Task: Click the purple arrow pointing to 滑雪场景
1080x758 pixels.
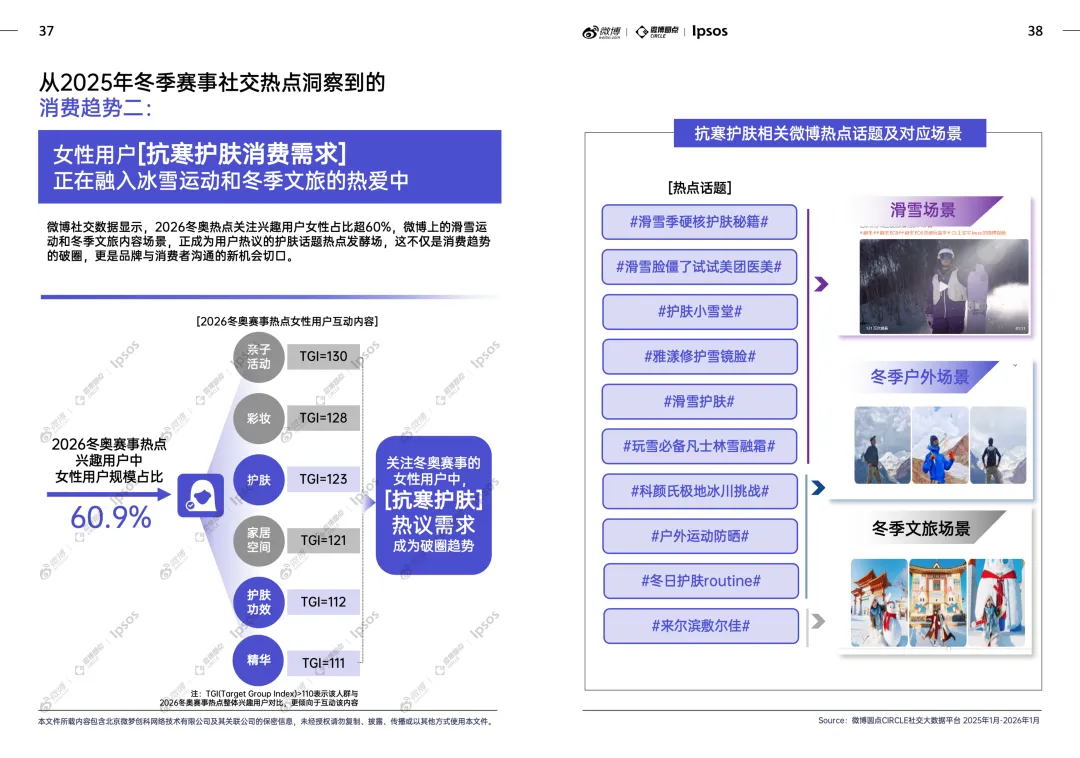Action: pos(821,284)
